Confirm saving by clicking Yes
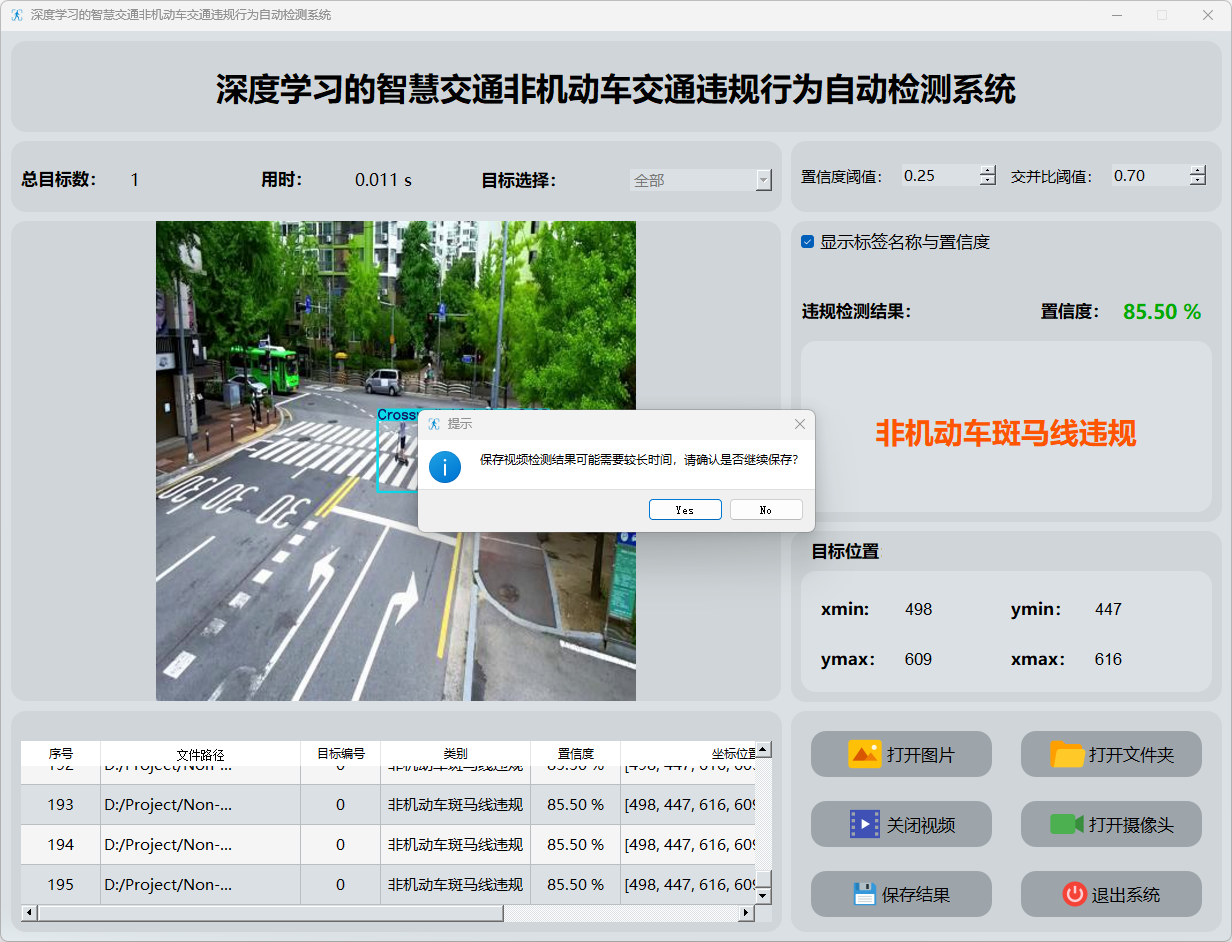Viewport: 1232px width, 942px height. (x=685, y=510)
